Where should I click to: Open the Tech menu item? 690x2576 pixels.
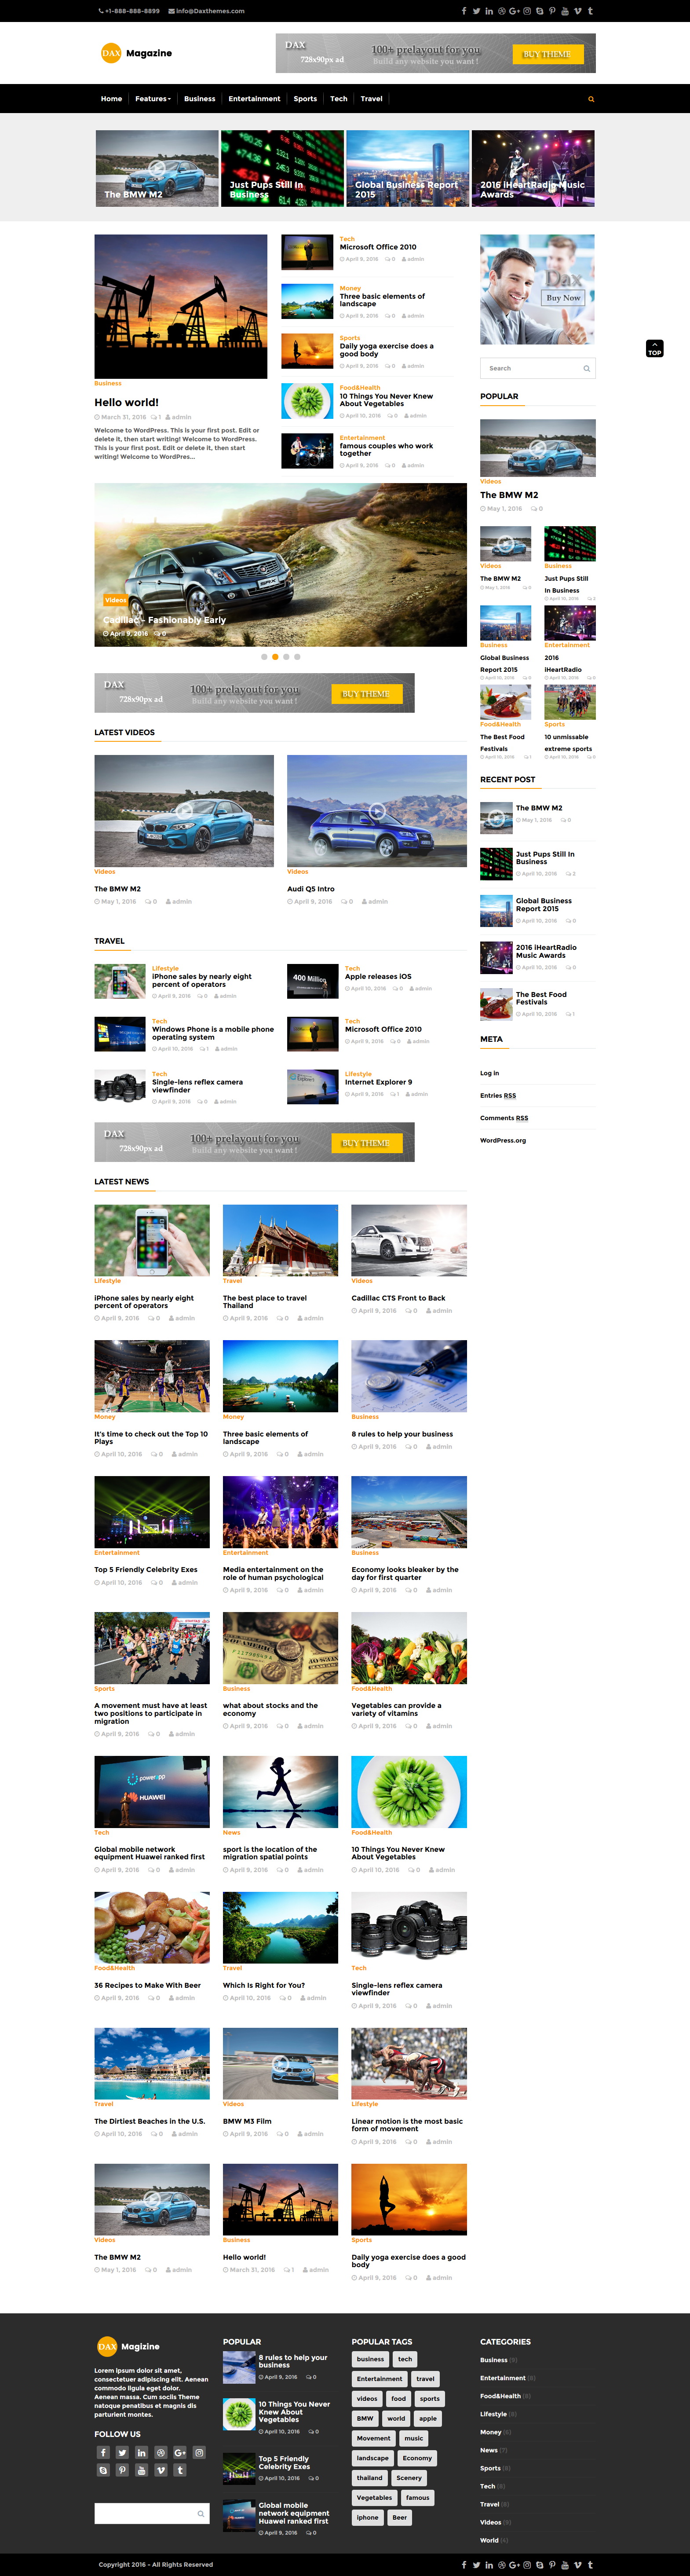[339, 99]
